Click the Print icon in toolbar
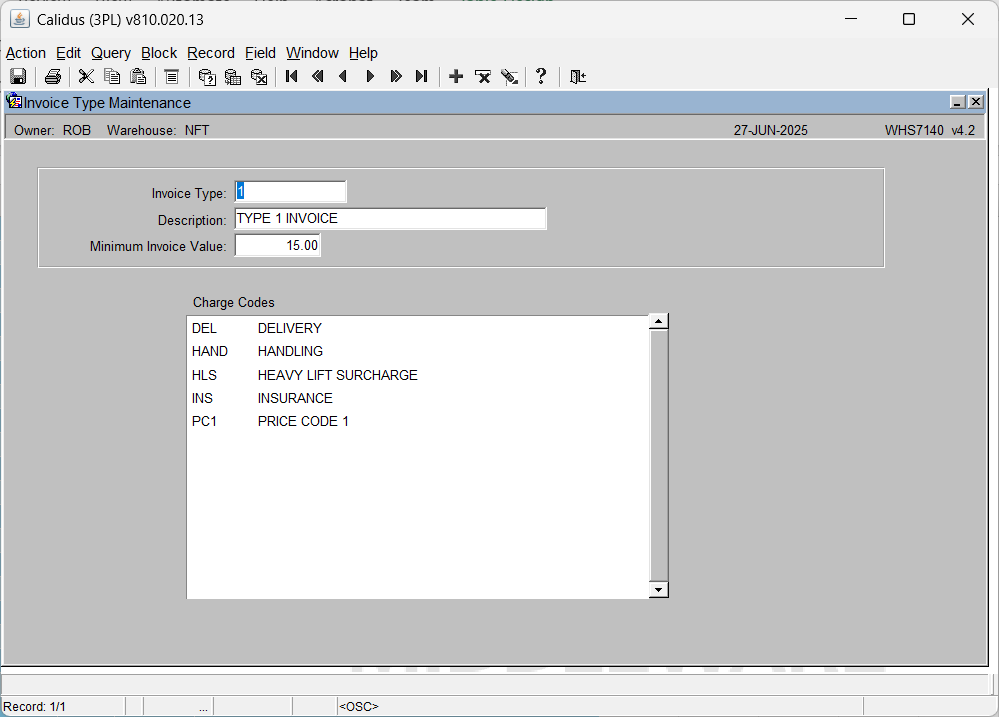Image resolution: width=999 pixels, height=717 pixels. tap(53, 76)
